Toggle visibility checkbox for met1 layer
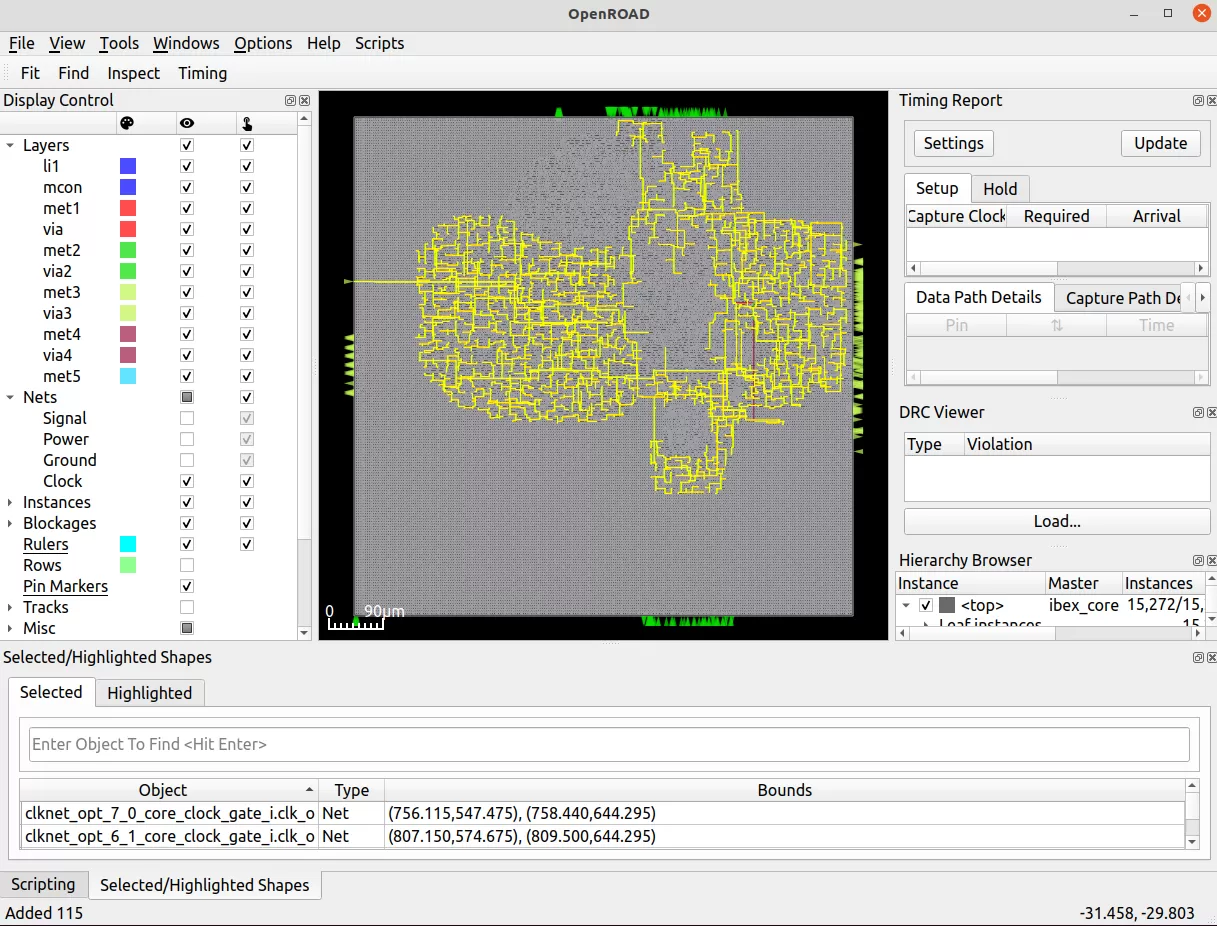This screenshot has width=1217, height=926. coord(187,208)
